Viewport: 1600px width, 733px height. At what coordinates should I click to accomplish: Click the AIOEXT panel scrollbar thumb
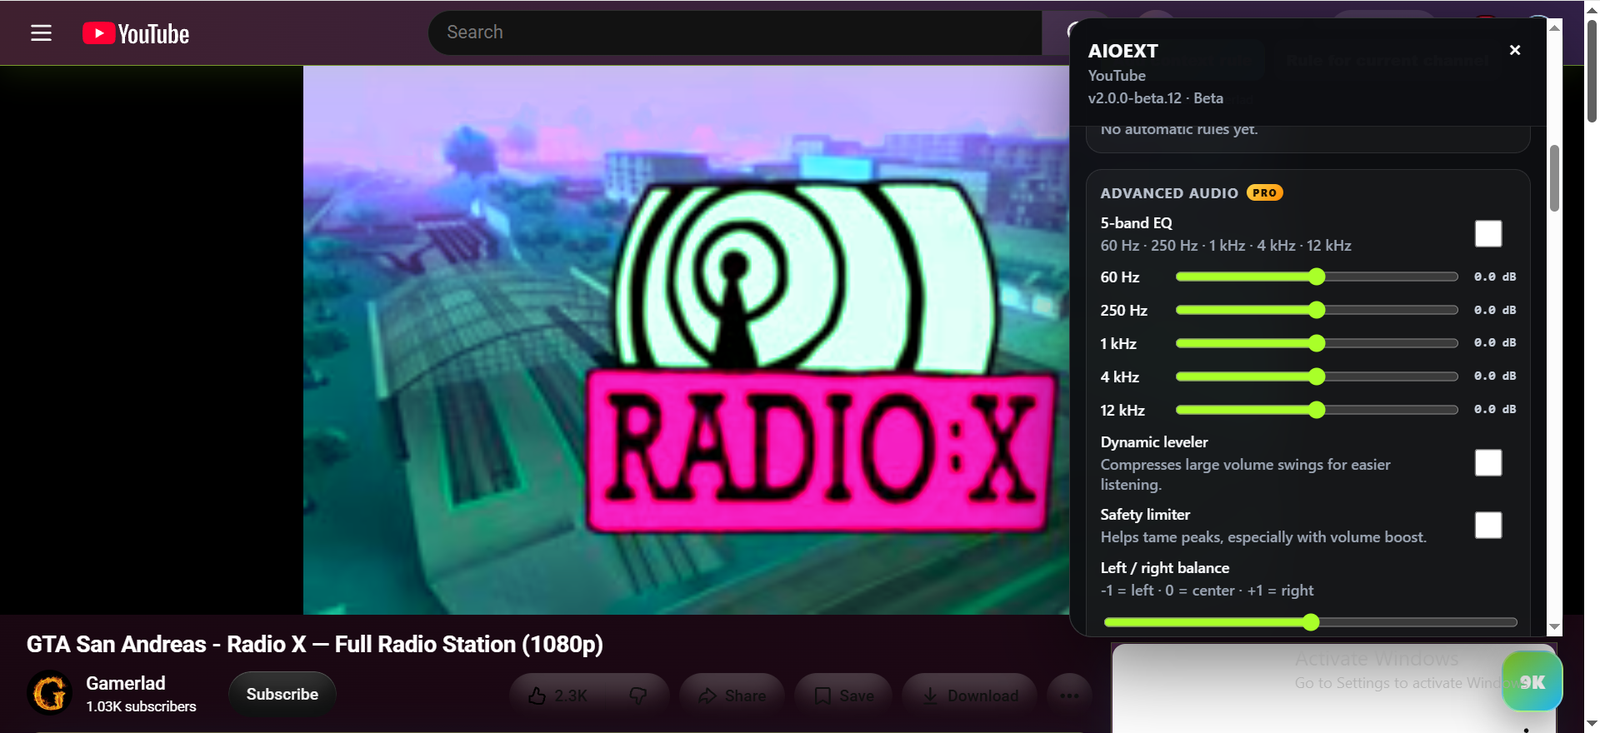[1554, 178]
